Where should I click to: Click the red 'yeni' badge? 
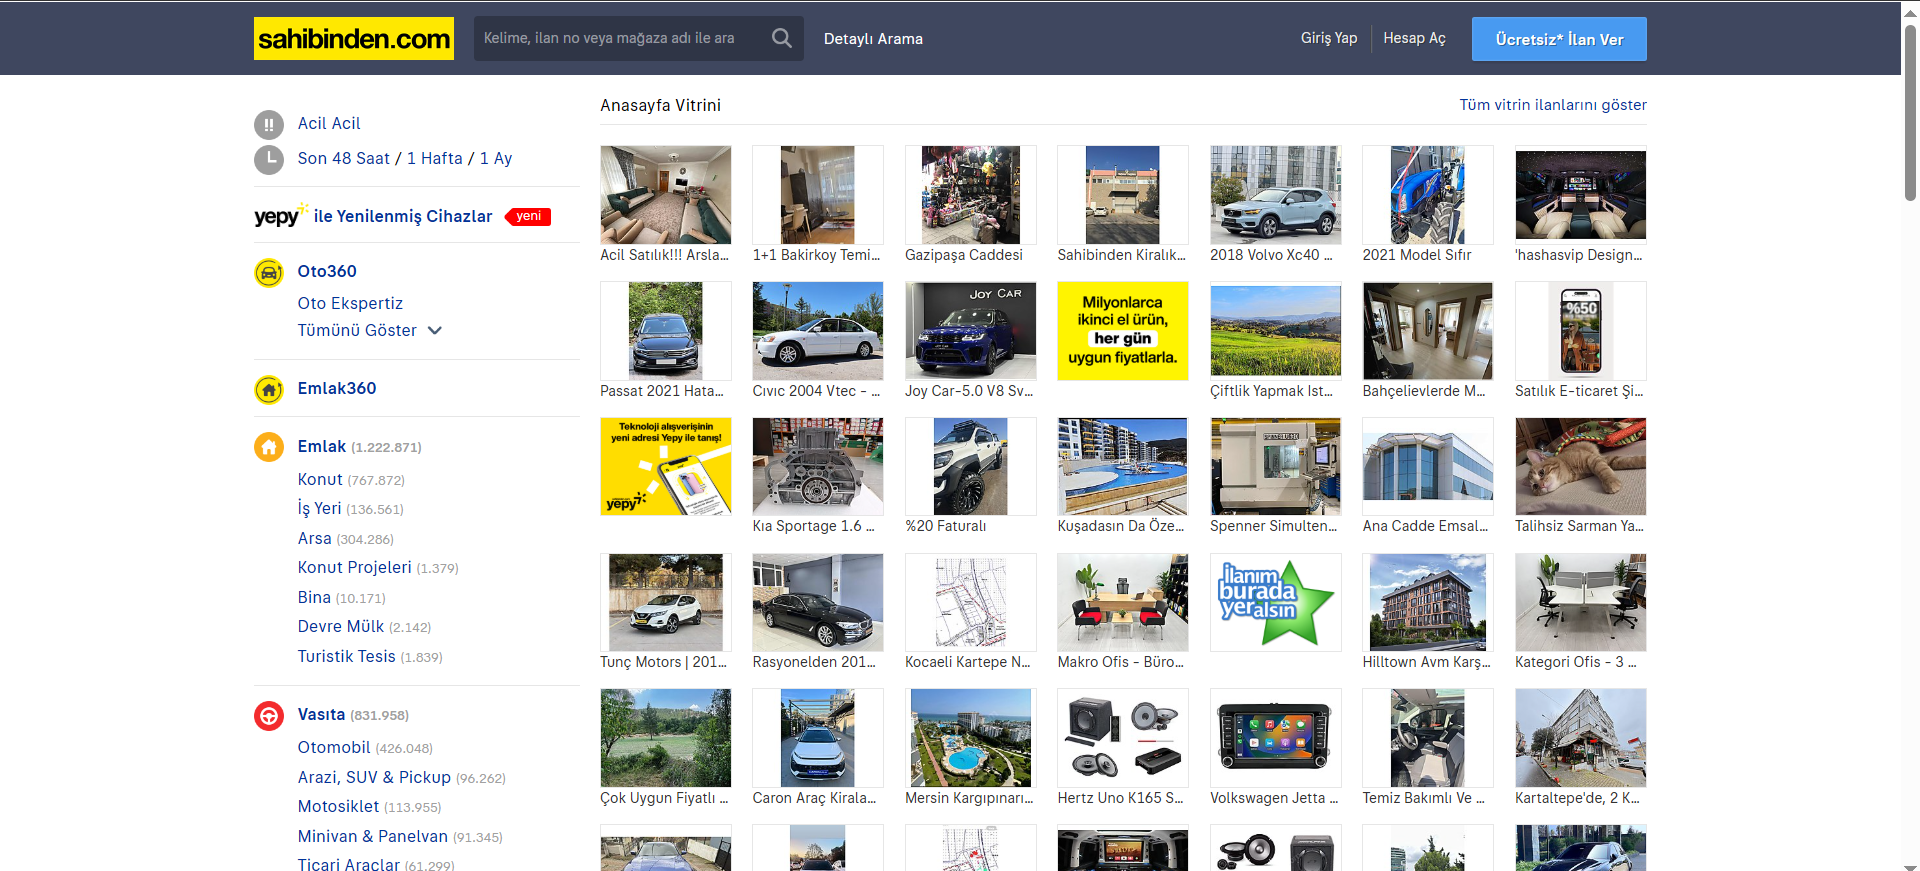point(529,216)
